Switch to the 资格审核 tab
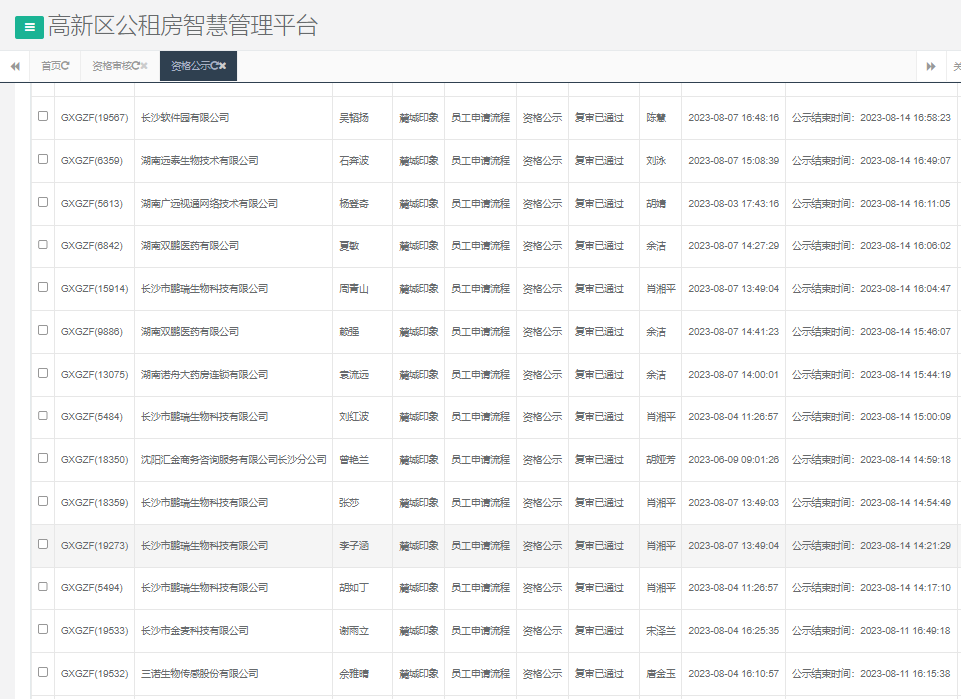The height and width of the screenshot is (699, 961). click(x=112, y=66)
